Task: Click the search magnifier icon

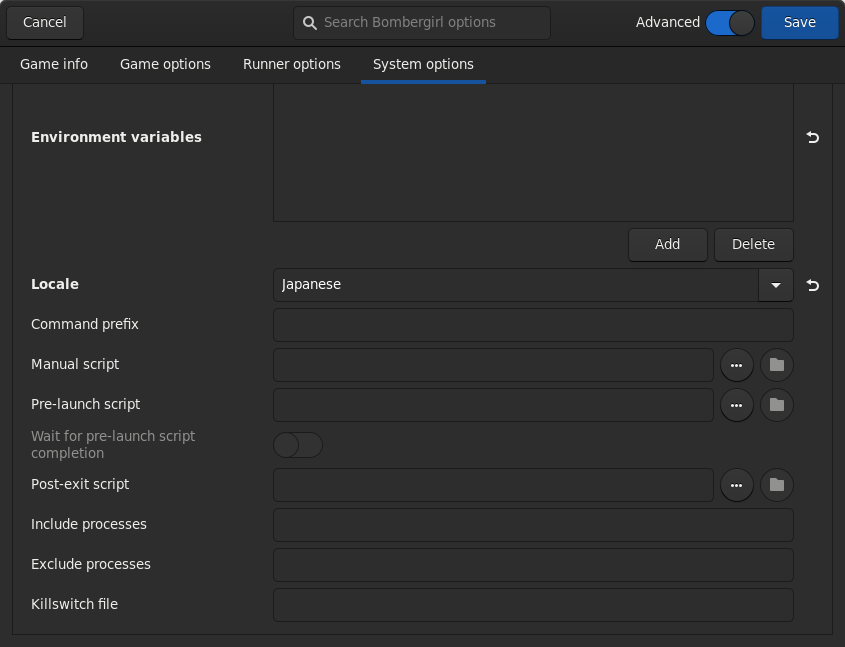Action: coord(309,22)
